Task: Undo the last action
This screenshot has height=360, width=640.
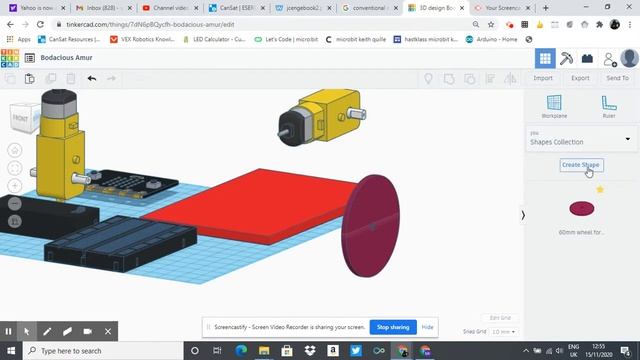Action: click(x=92, y=78)
